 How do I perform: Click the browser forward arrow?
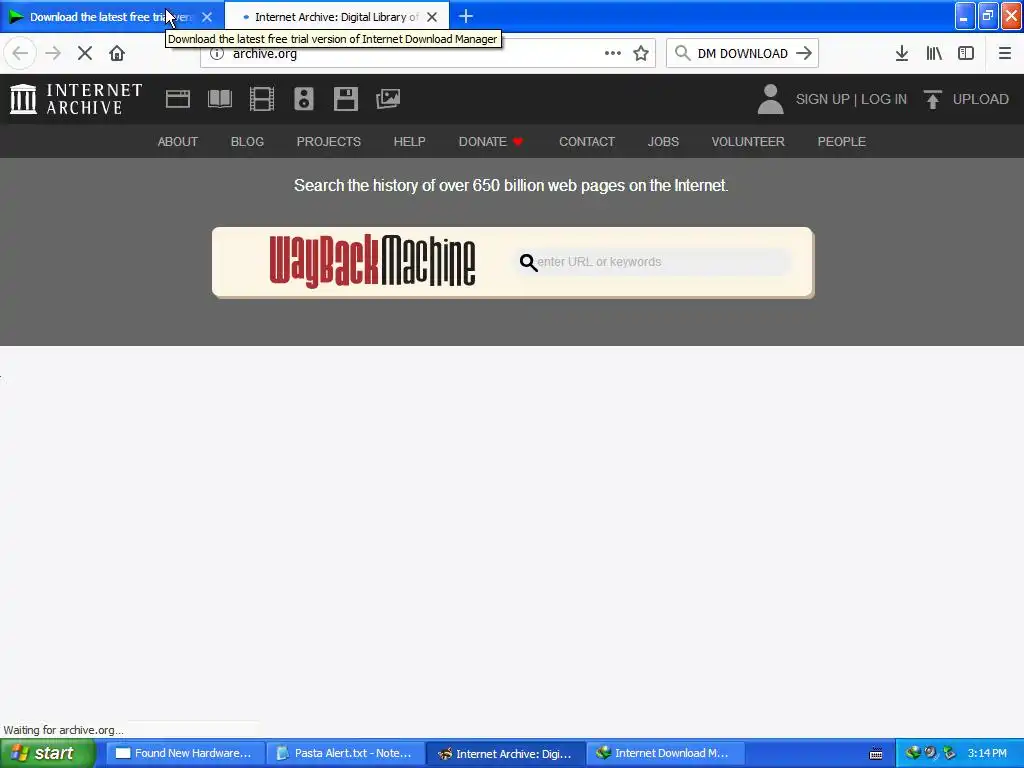coord(53,54)
